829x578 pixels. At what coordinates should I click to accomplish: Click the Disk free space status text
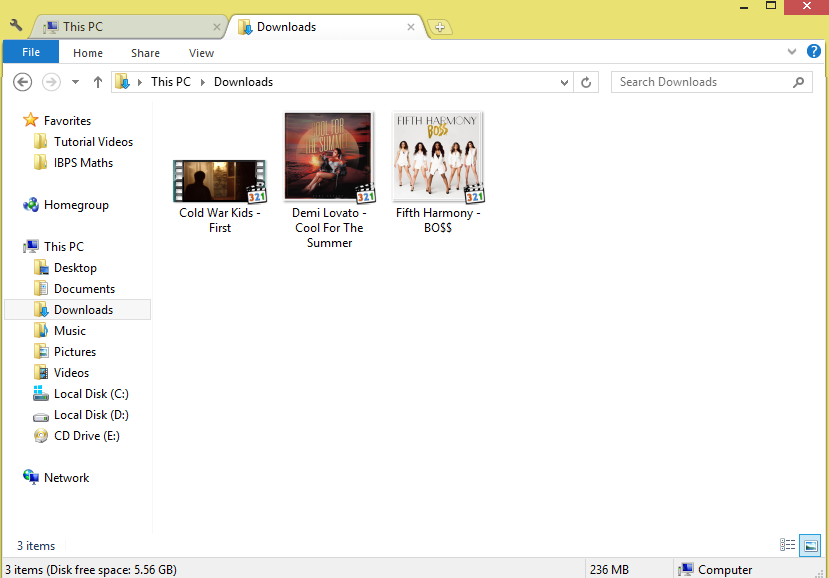91,570
